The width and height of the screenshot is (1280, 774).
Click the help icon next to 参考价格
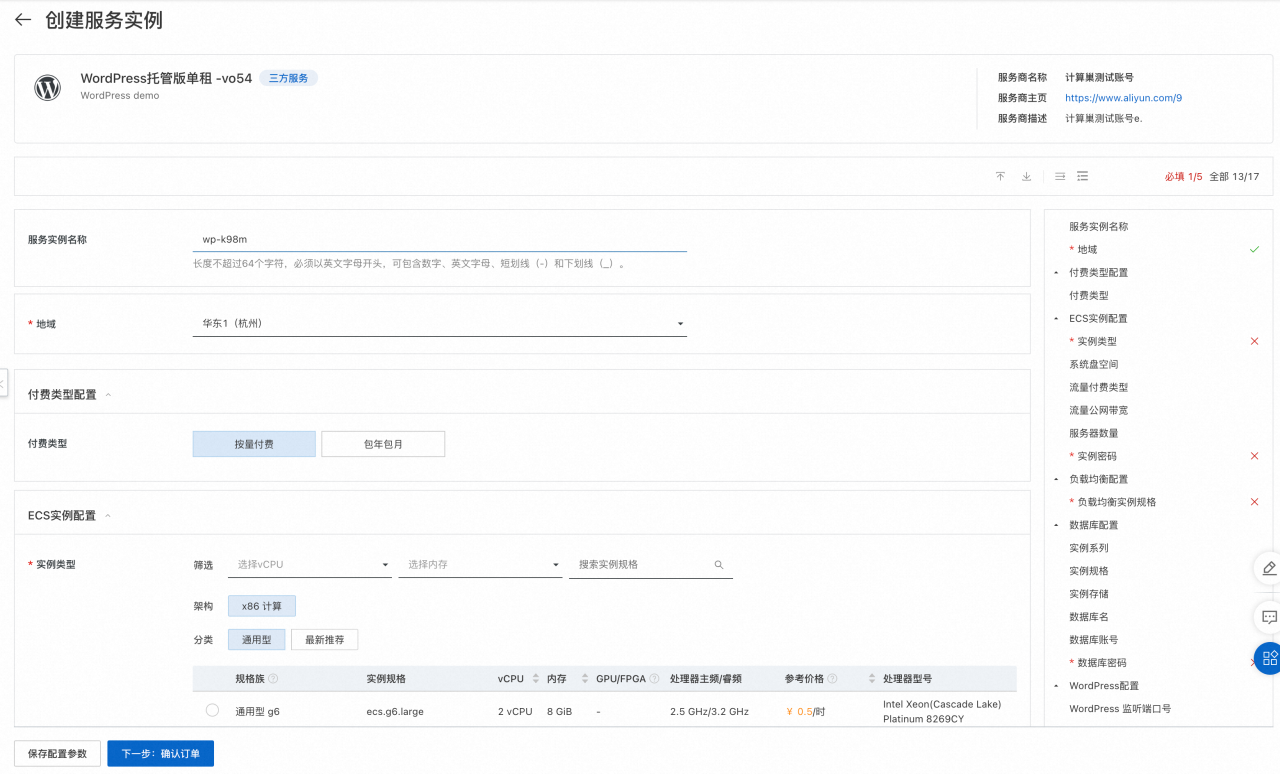(x=832, y=679)
